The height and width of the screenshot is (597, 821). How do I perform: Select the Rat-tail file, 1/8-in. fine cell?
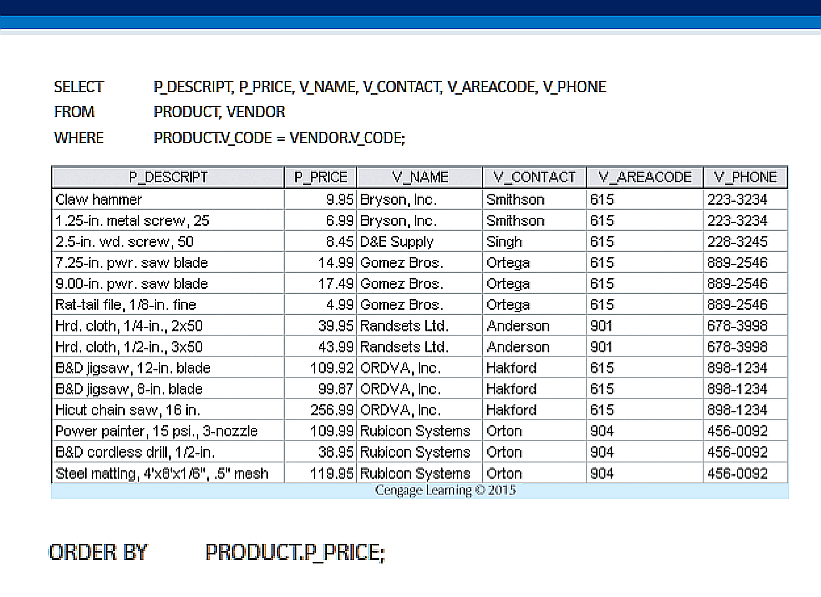126,305
